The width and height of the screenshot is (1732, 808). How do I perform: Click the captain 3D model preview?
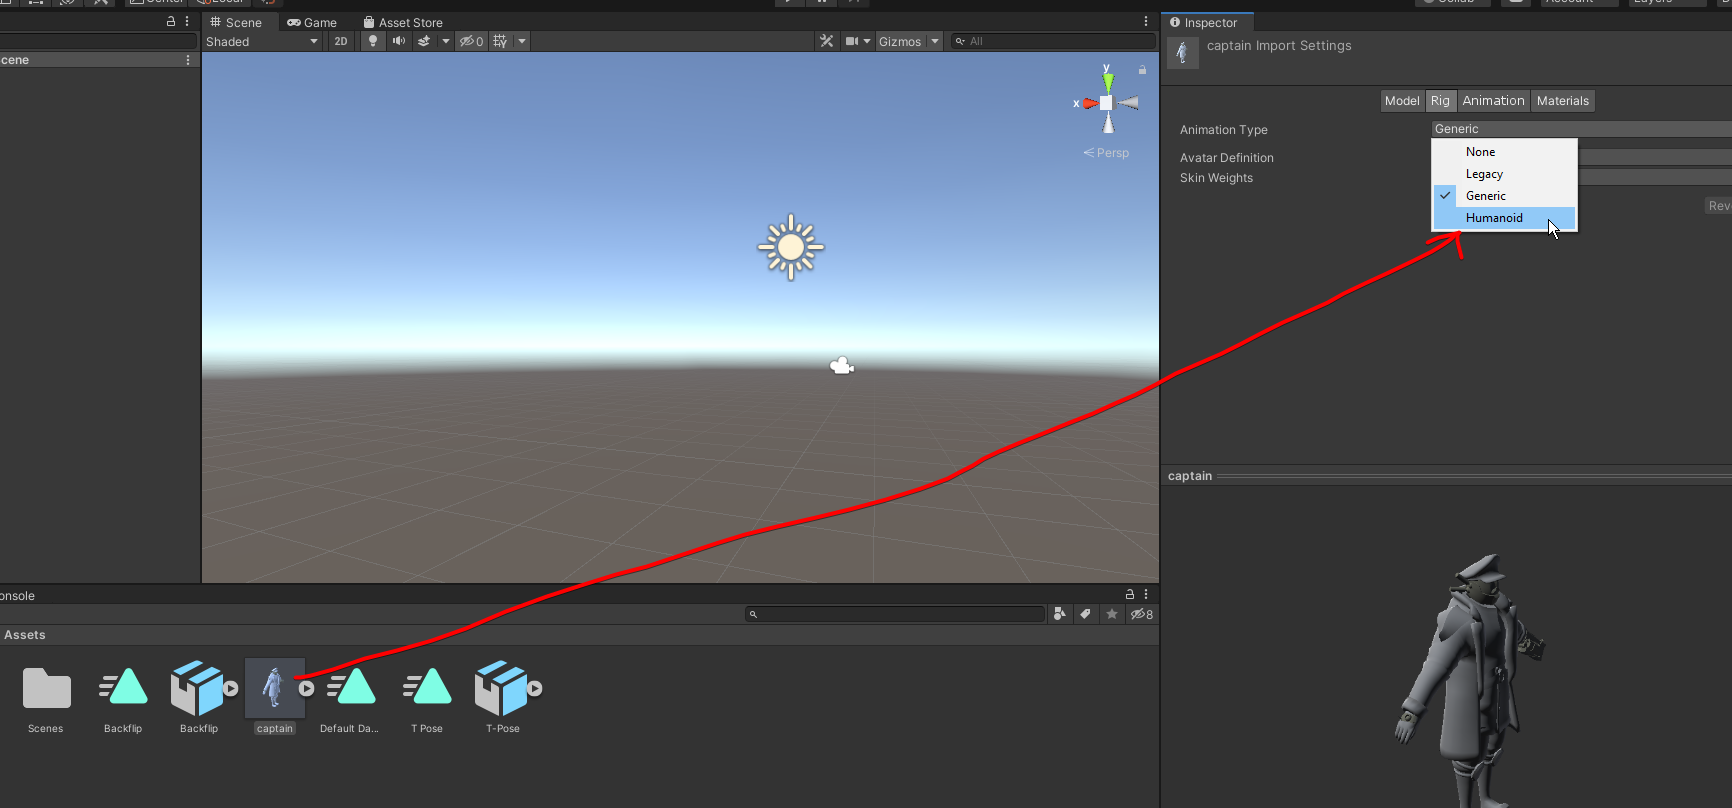(x=1470, y=680)
